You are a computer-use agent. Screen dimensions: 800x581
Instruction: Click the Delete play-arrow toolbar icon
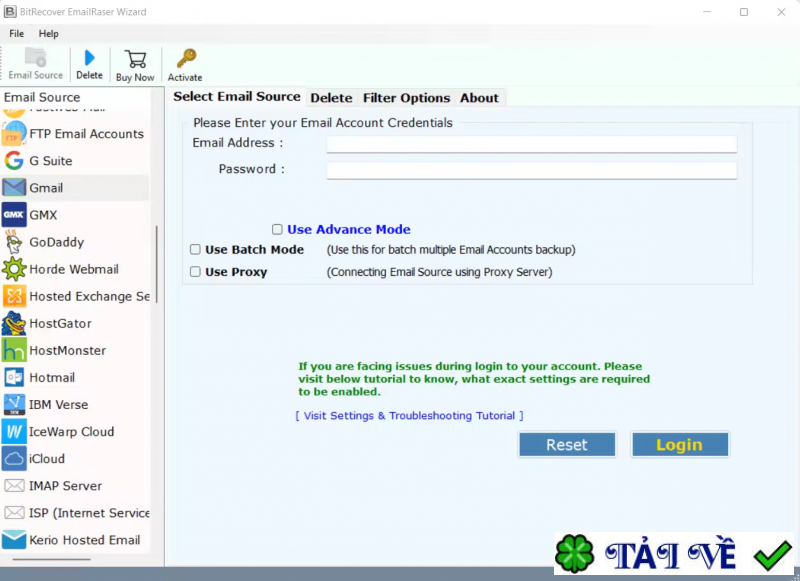coord(90,58)
